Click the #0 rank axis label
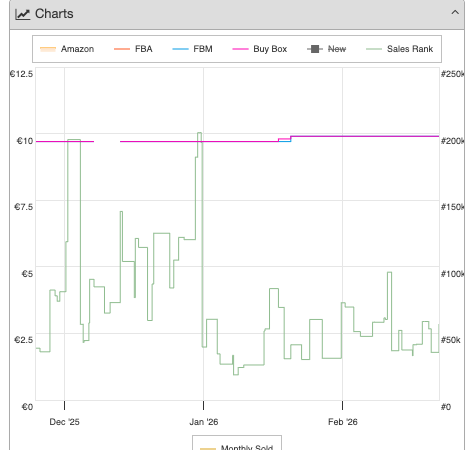474x450 pixels. tap(446, 407)
